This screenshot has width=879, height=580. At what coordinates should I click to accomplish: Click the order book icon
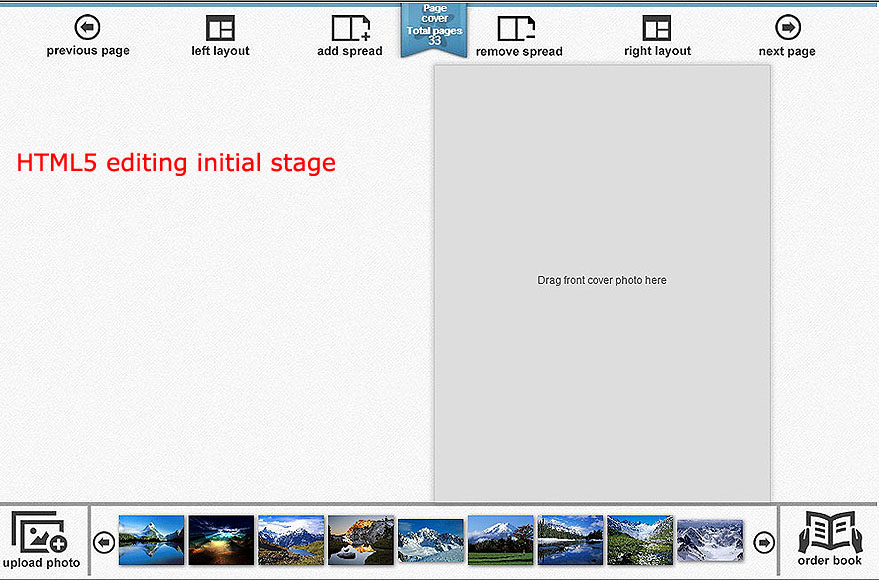pos(830,531)
